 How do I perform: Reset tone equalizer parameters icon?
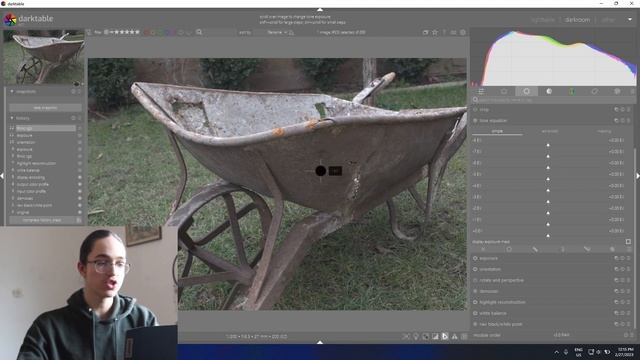[622, 121]
